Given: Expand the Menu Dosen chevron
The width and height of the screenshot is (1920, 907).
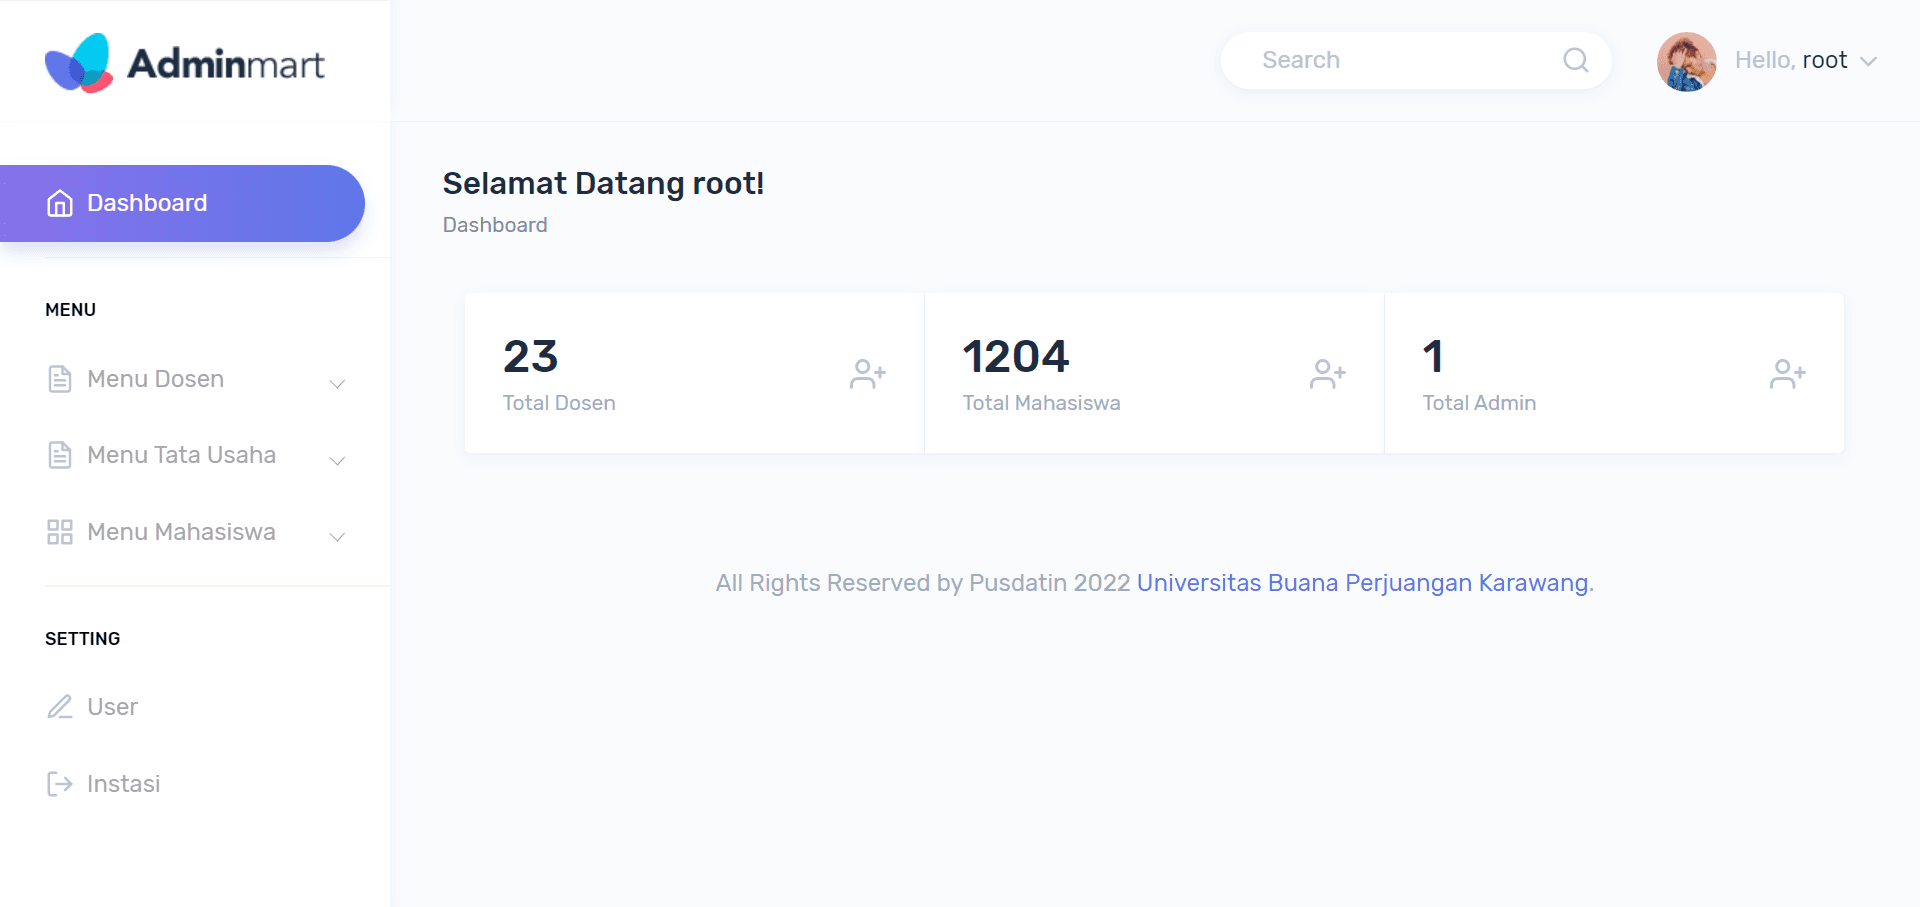Looking at the screenshot, I should (337, 384).
